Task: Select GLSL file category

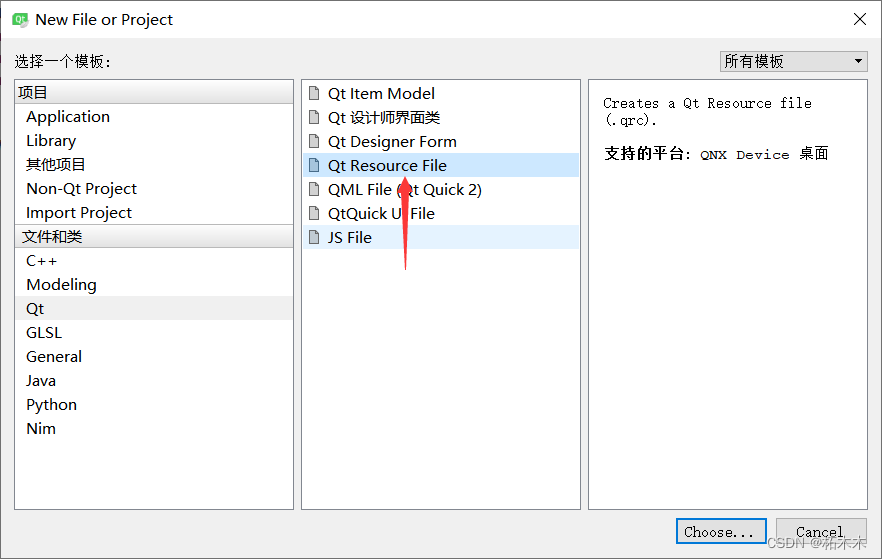Action: pyautogui.click(x=154, y=332)
